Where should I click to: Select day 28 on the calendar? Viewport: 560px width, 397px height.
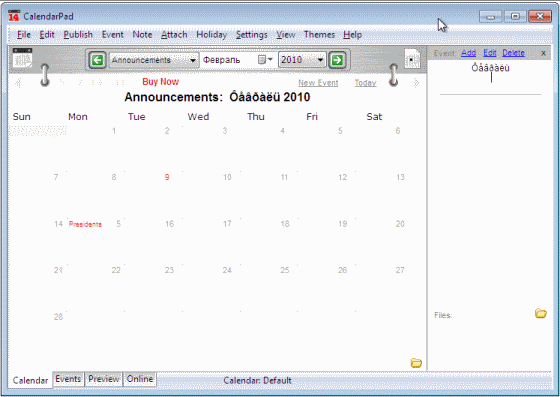(58, 317)
